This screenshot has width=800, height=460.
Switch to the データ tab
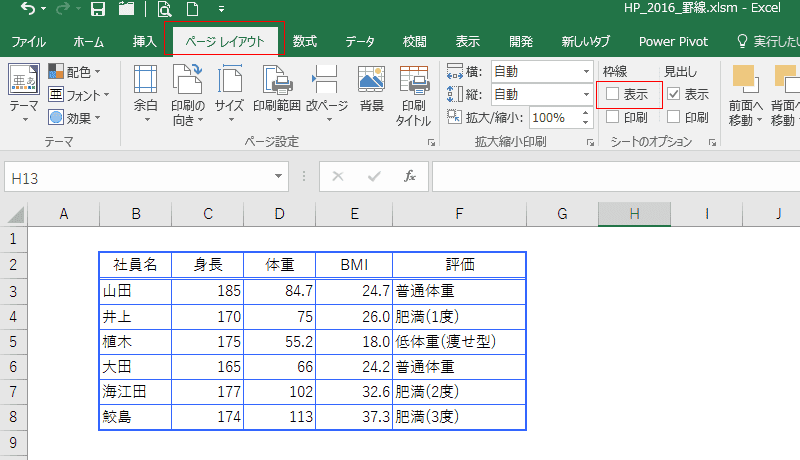coord(360,42)
